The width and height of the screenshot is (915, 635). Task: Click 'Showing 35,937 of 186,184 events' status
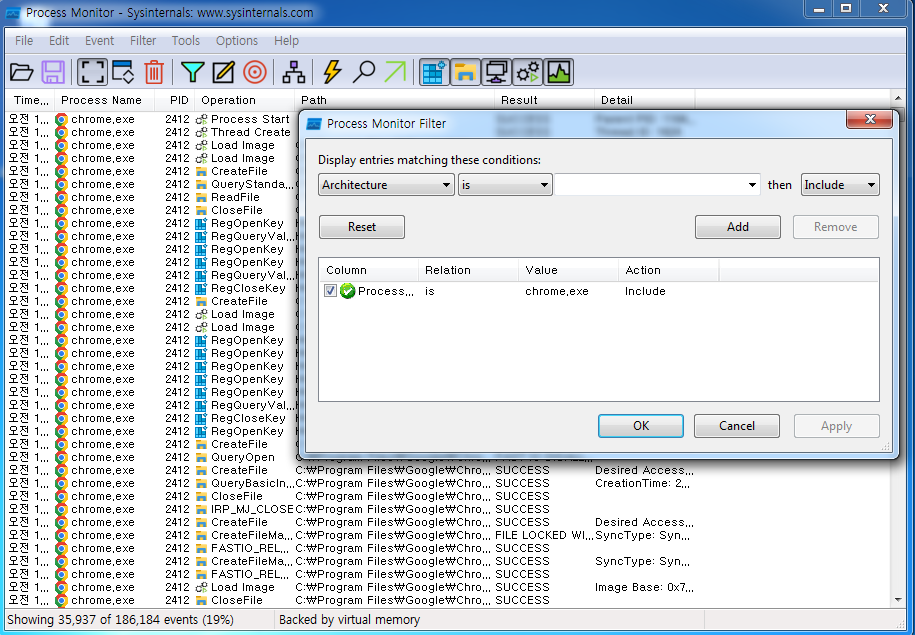click(120, 620)
